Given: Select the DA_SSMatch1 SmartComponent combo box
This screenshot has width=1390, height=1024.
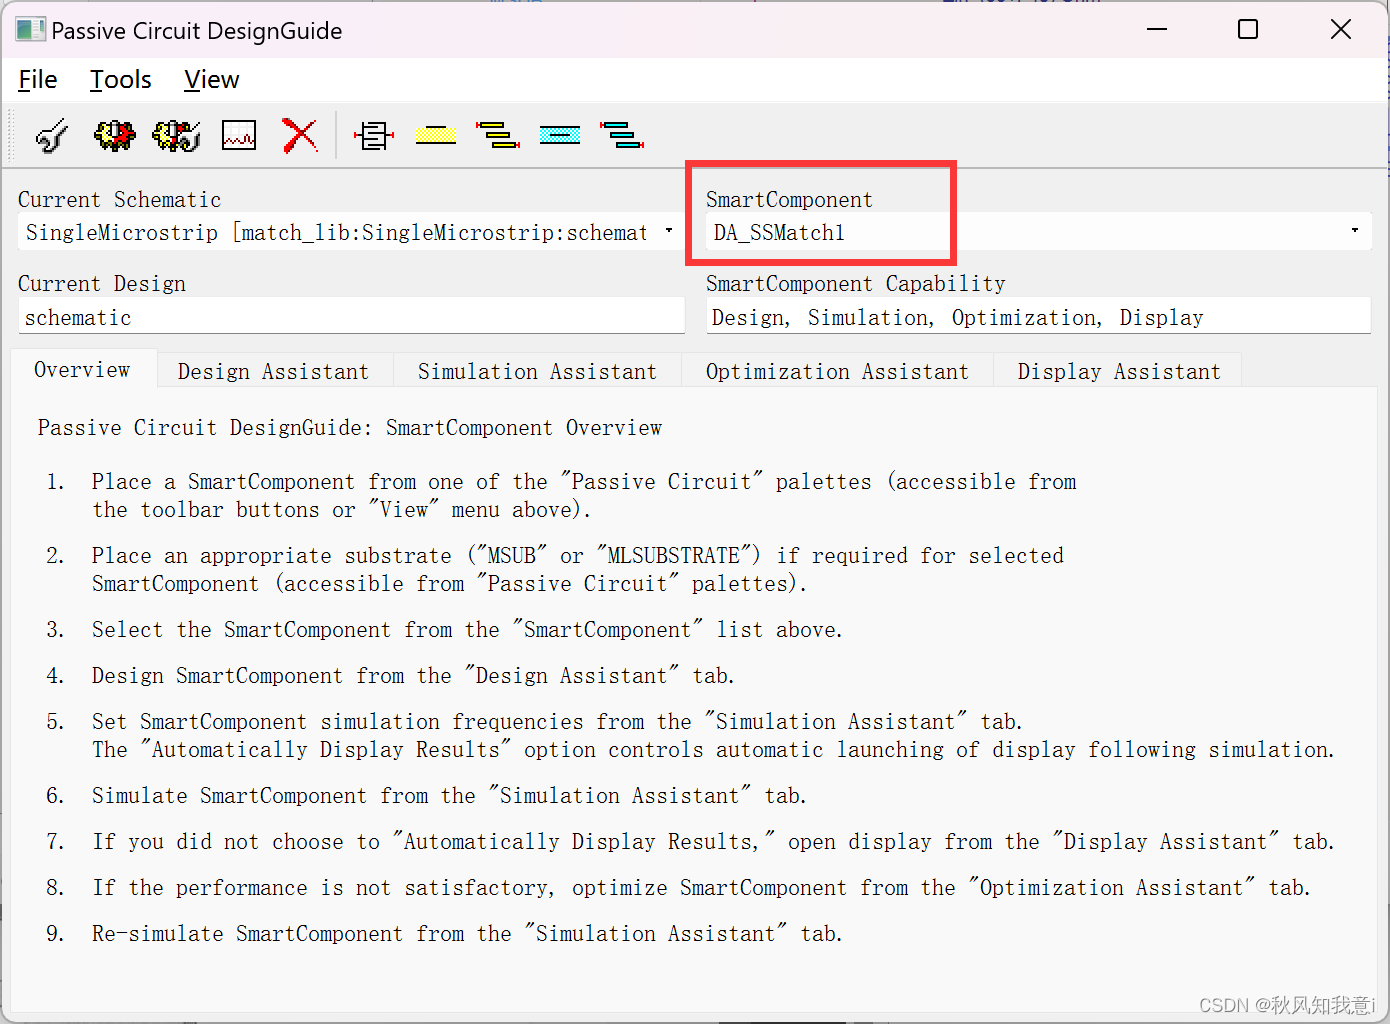Looking at the screenshot, I should point(1038,232).
